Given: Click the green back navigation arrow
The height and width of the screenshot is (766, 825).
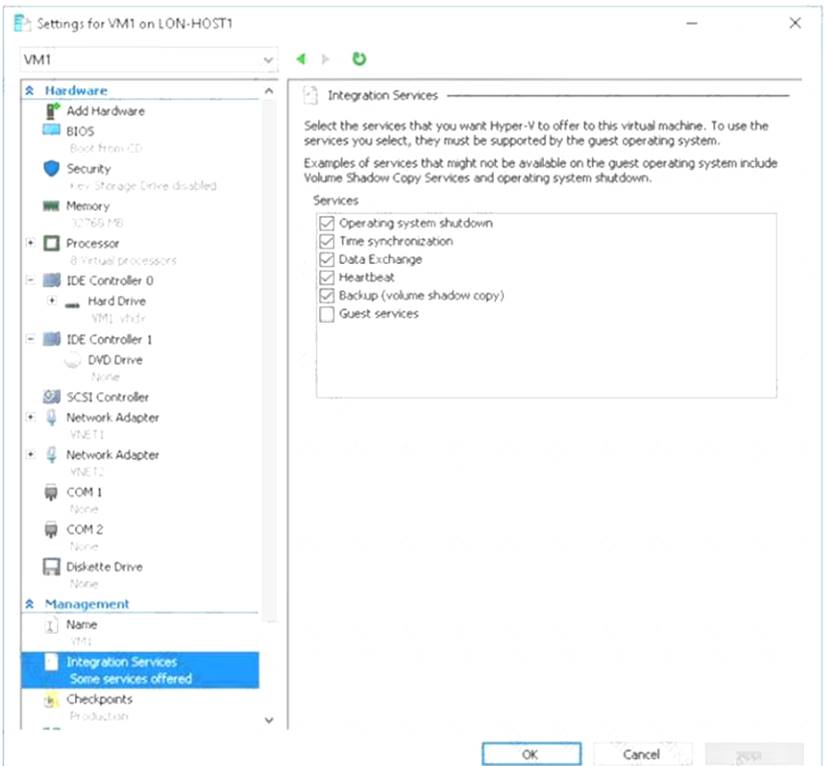Looking at the screenshot, I should coord(301,59).
